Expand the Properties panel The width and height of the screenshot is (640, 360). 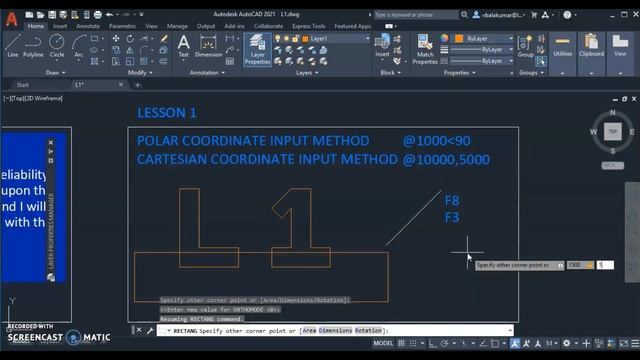[459, 73]
